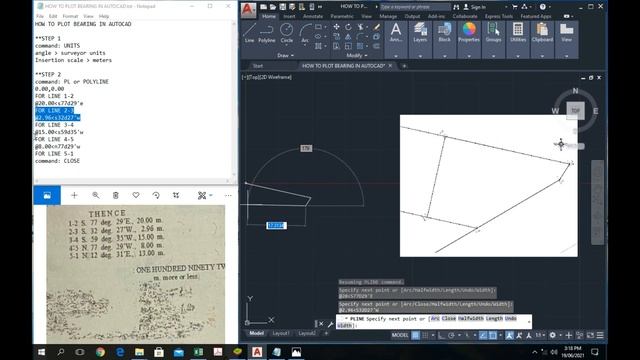Open the Utilities calculator panel

pos(518,33)
